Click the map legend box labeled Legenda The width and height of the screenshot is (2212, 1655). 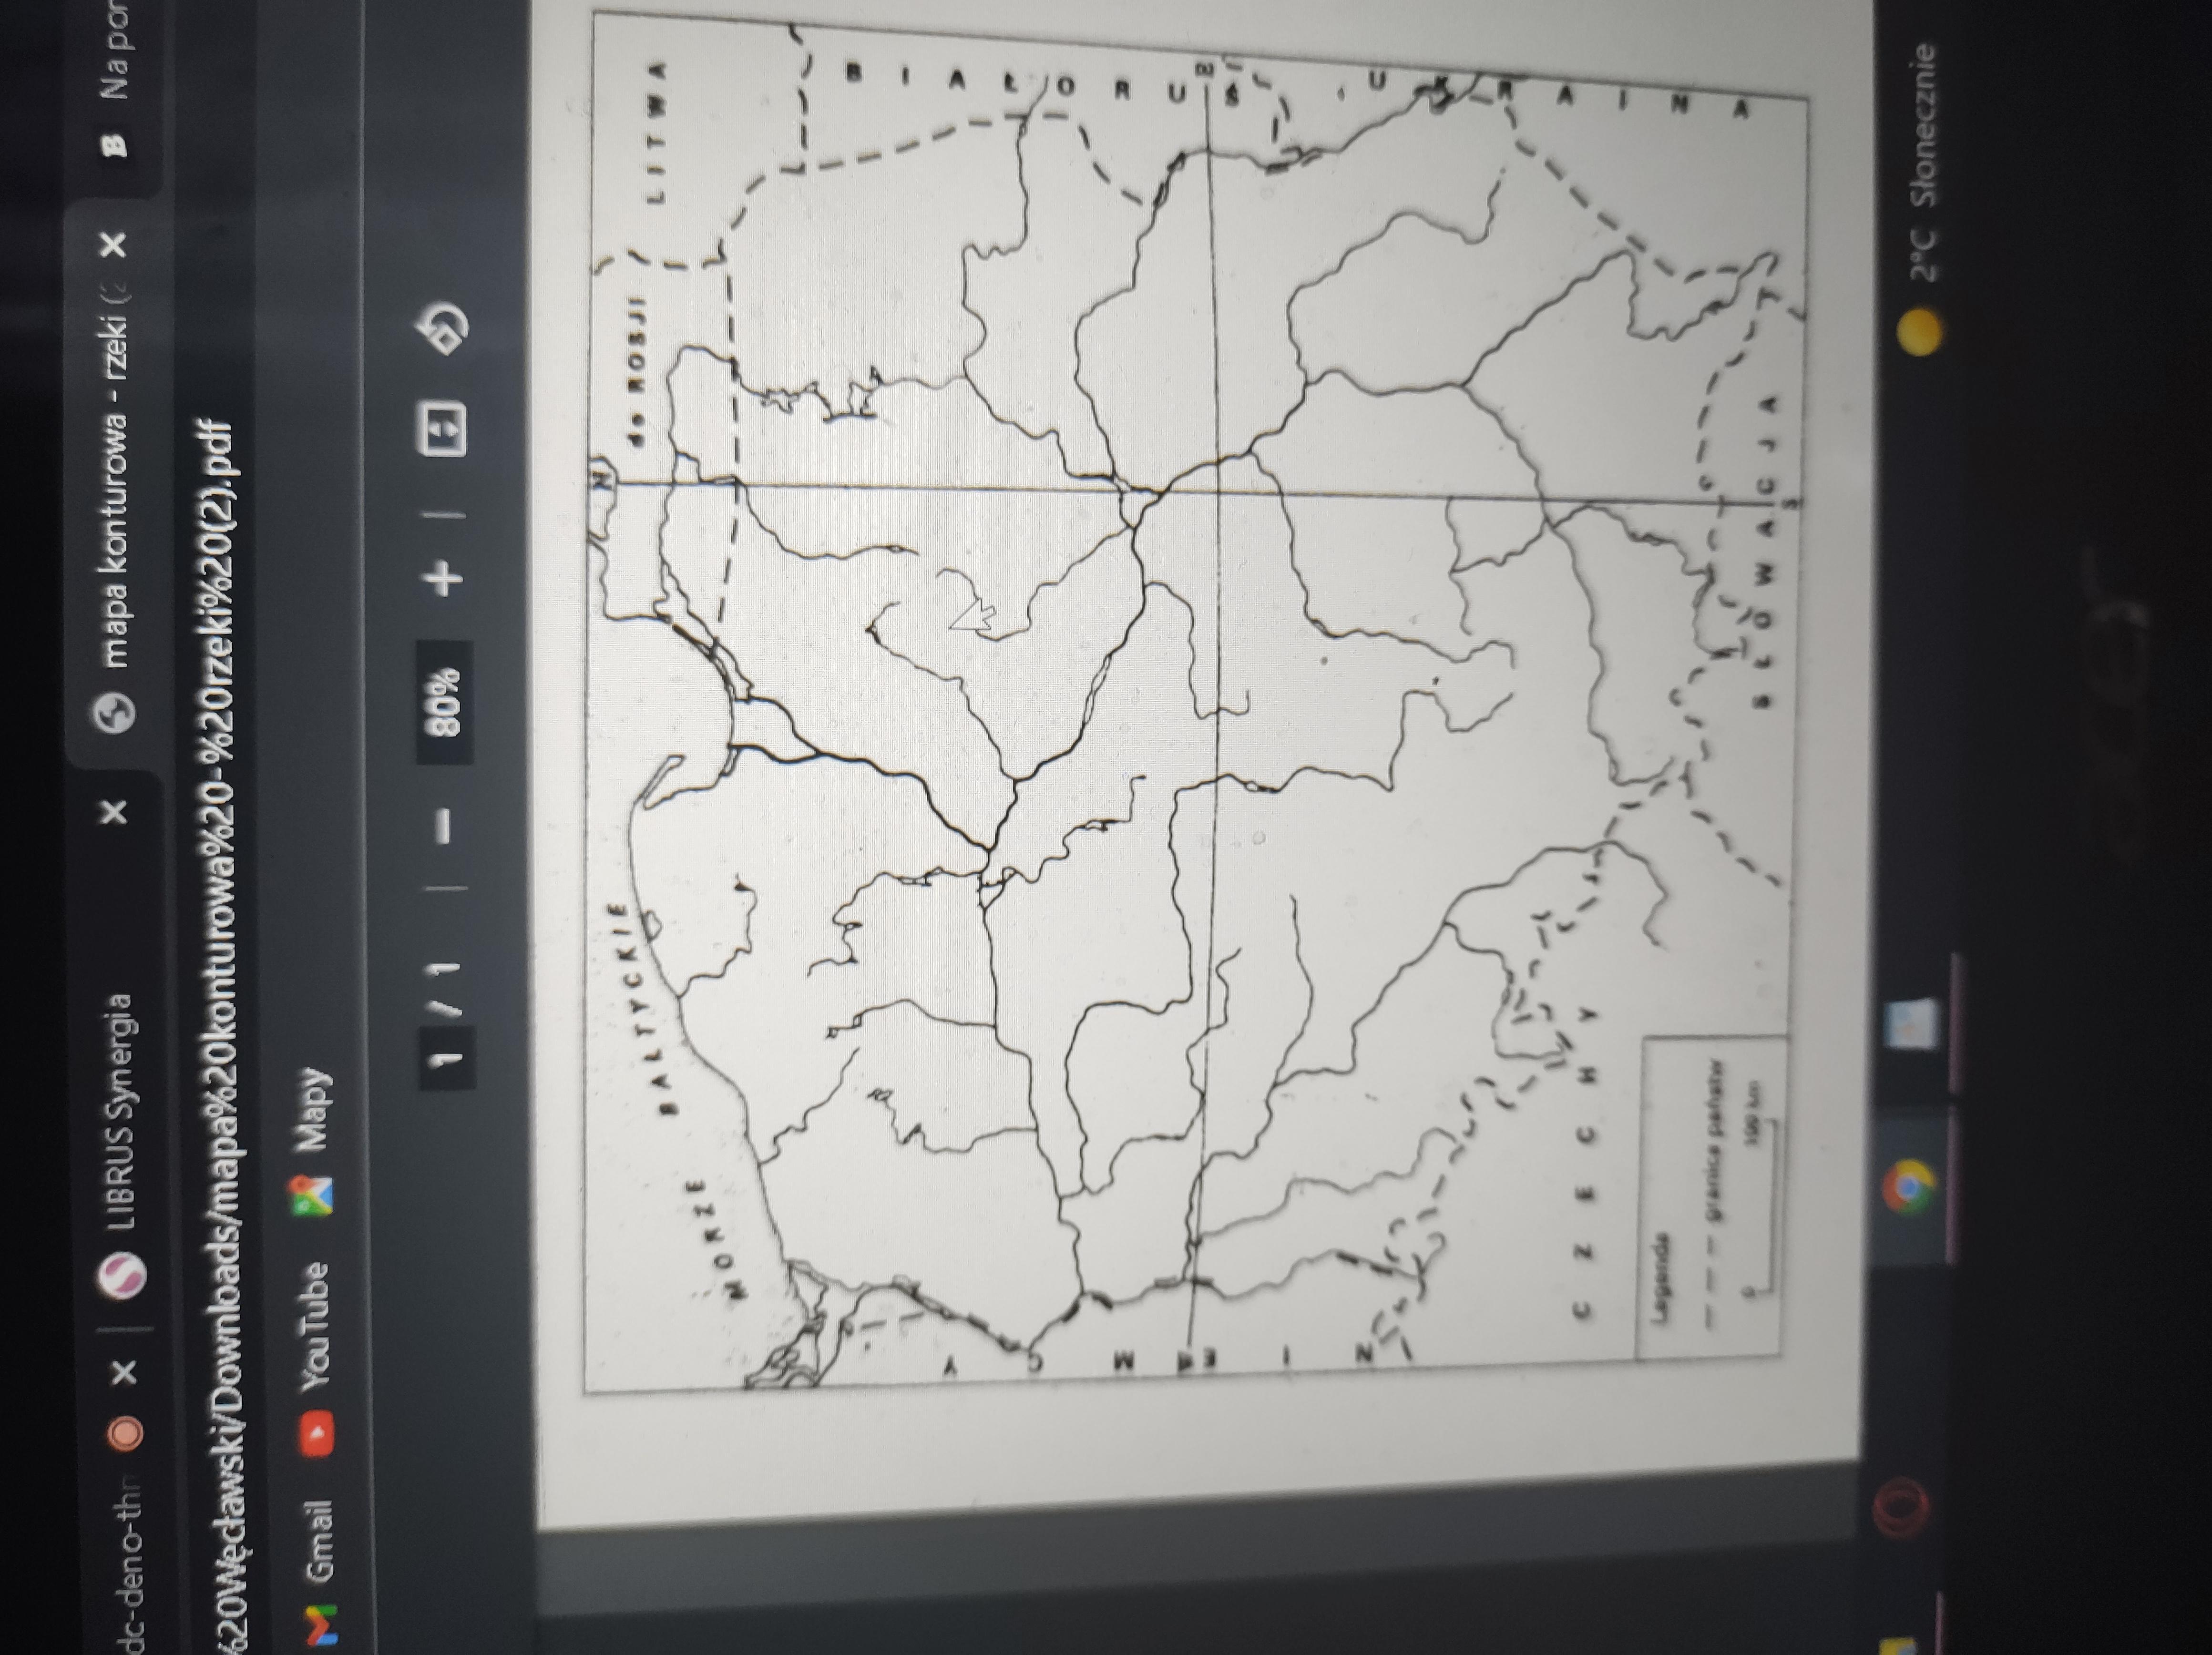click(x=1712, y=1198)
